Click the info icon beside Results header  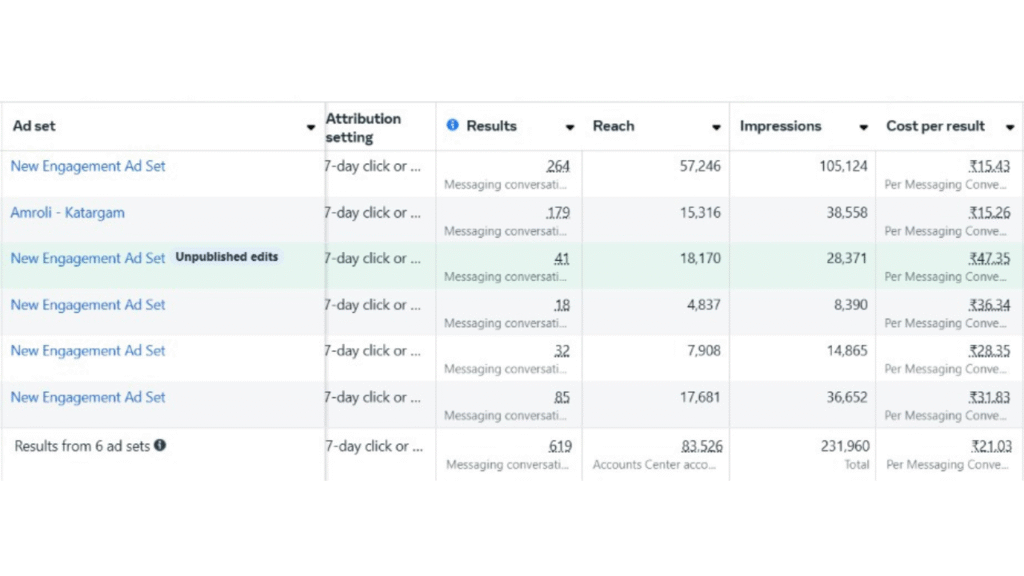point(453,126)
